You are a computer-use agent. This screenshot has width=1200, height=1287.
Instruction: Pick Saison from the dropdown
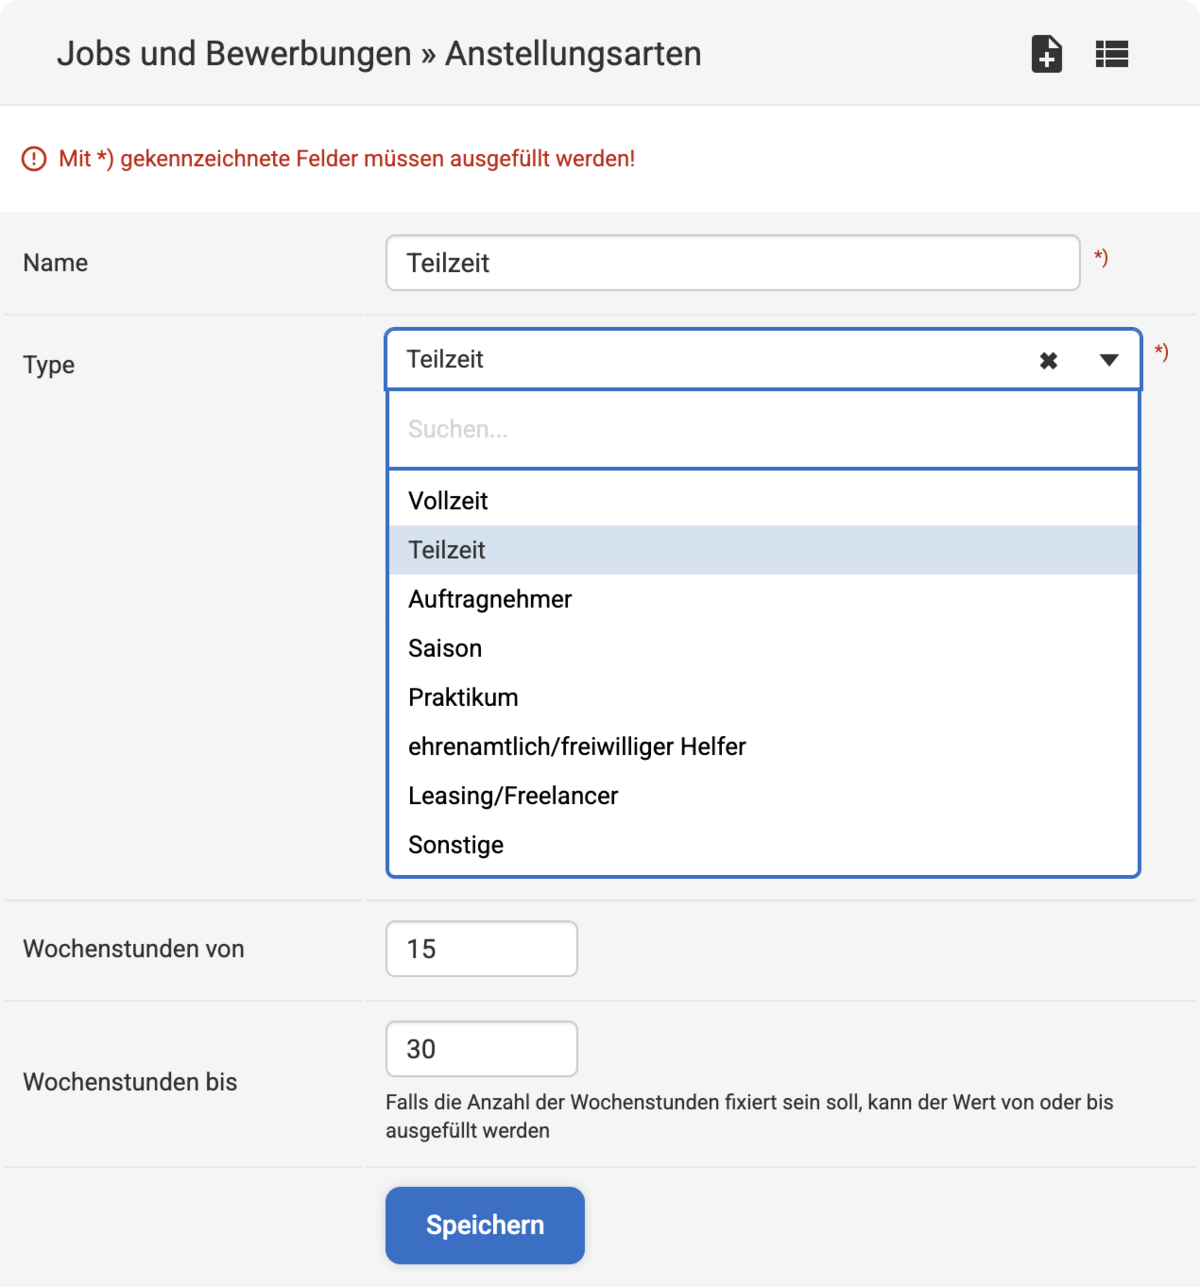pyautogui.click(x=763, y=648)
